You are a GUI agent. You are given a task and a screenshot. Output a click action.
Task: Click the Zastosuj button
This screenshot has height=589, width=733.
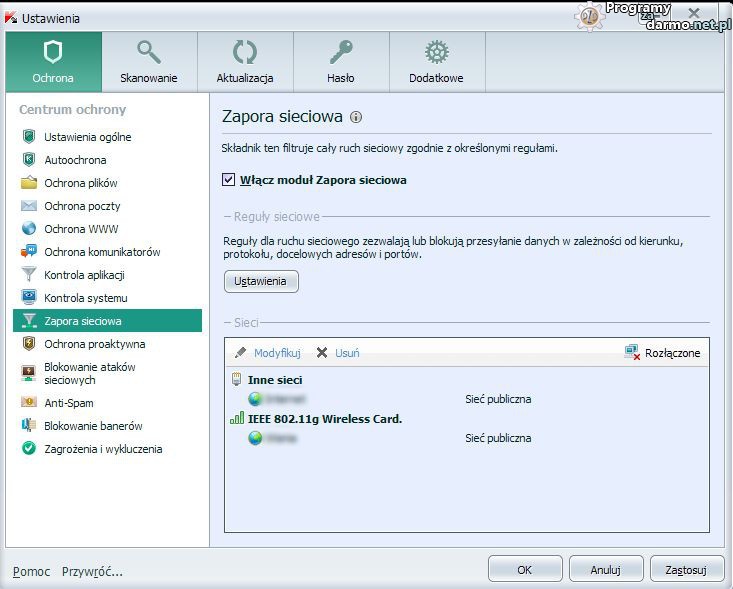687,569
